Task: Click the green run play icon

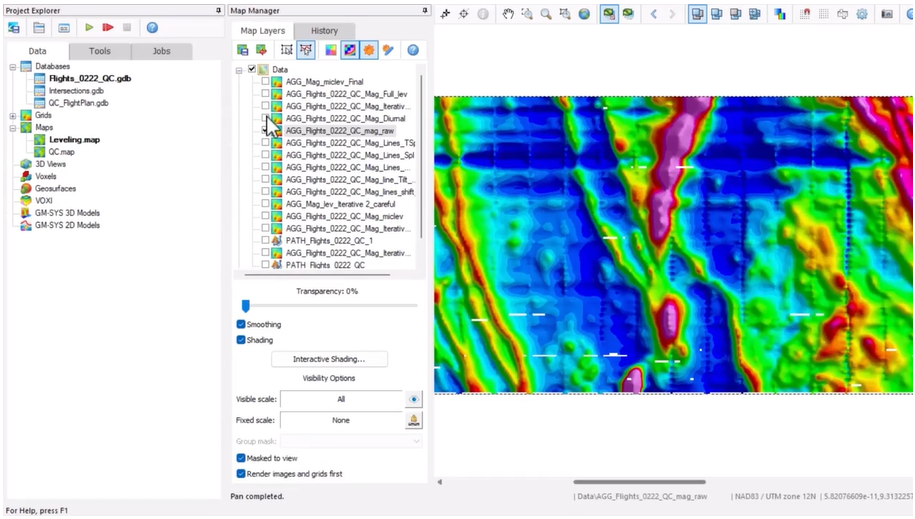Action: [x=89, y=27]
